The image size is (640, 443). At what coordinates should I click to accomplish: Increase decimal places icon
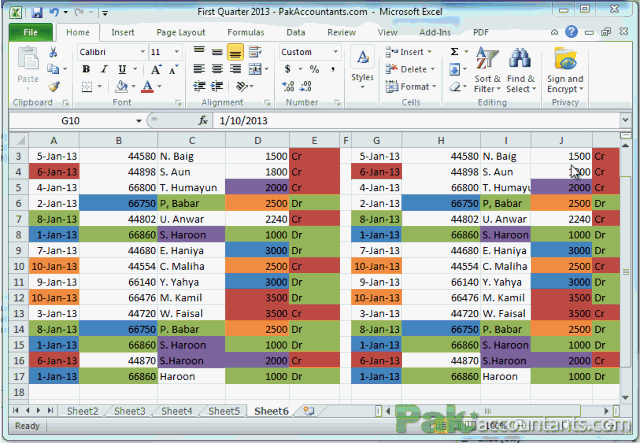[288, 86]
